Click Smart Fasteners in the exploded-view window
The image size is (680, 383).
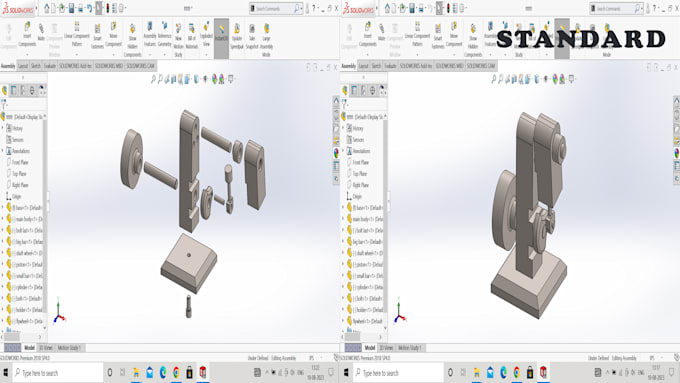pyautogui.click(x=97, y=36)
